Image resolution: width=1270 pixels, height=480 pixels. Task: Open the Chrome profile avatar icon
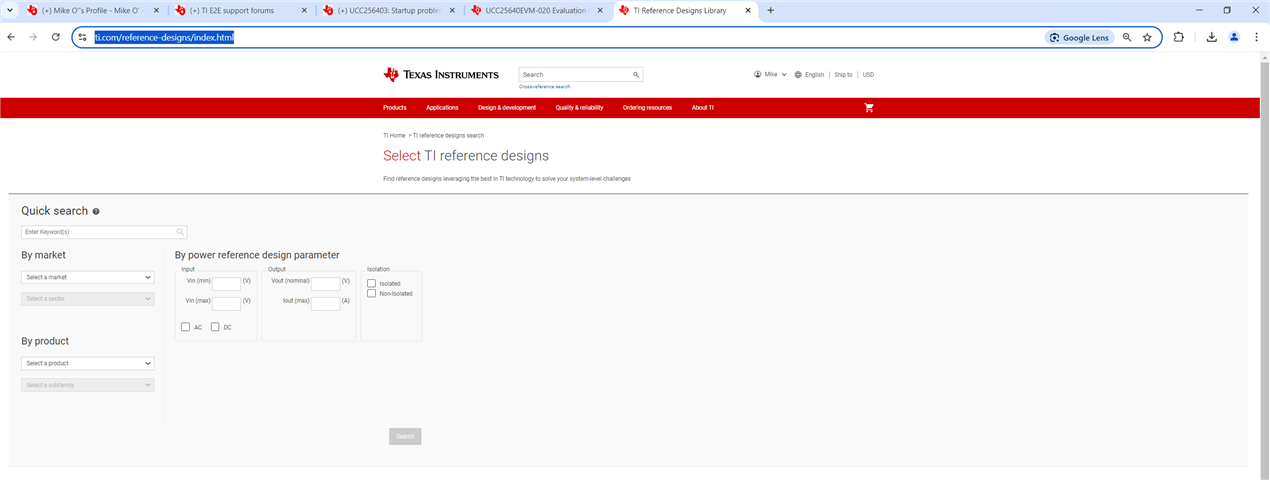click(x=1234, y=37)
